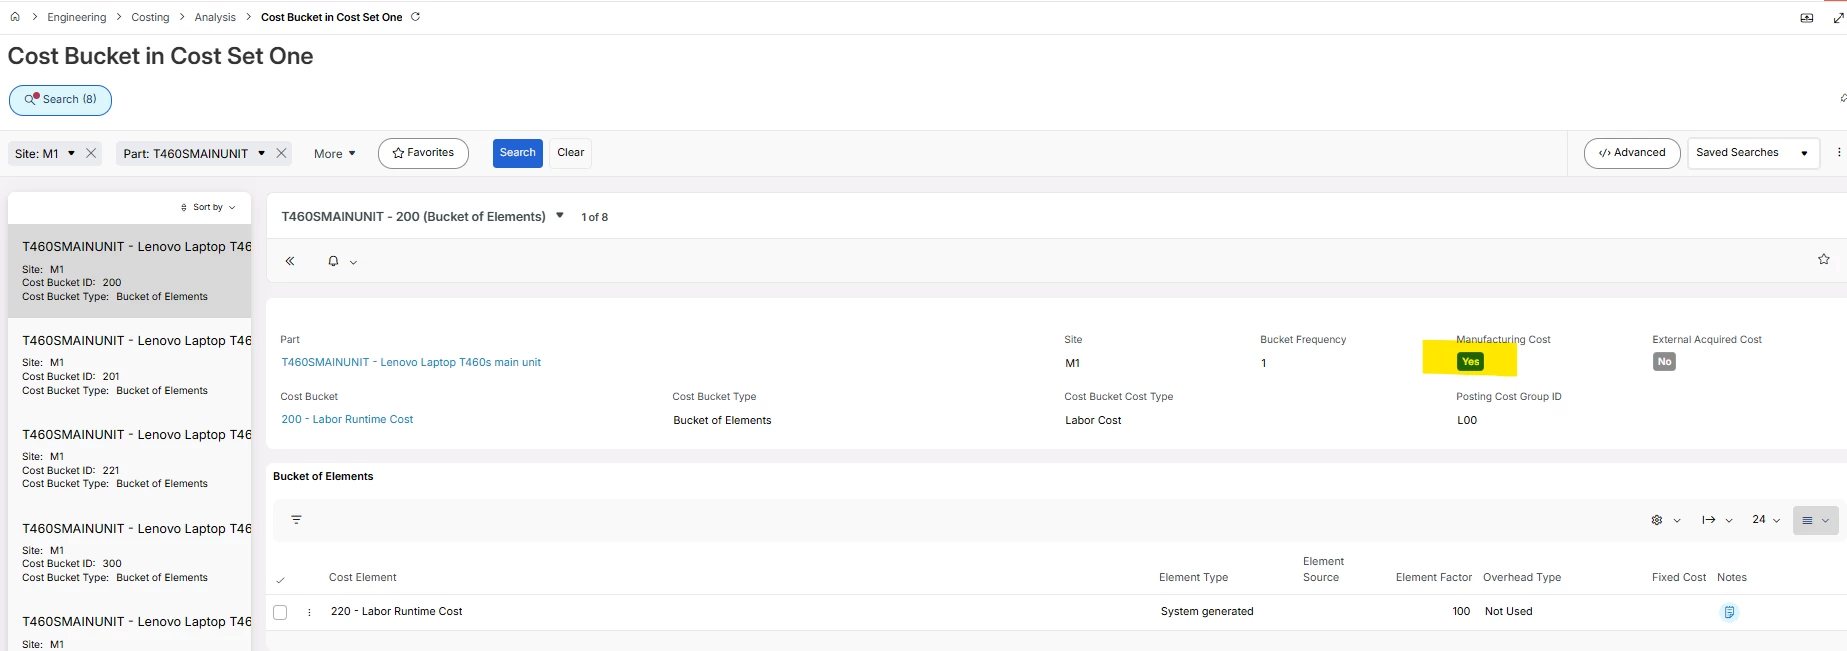Open the Part filter dropdown arrow
This screenshot has width=1847, height=651.
[x=262, y=153]
